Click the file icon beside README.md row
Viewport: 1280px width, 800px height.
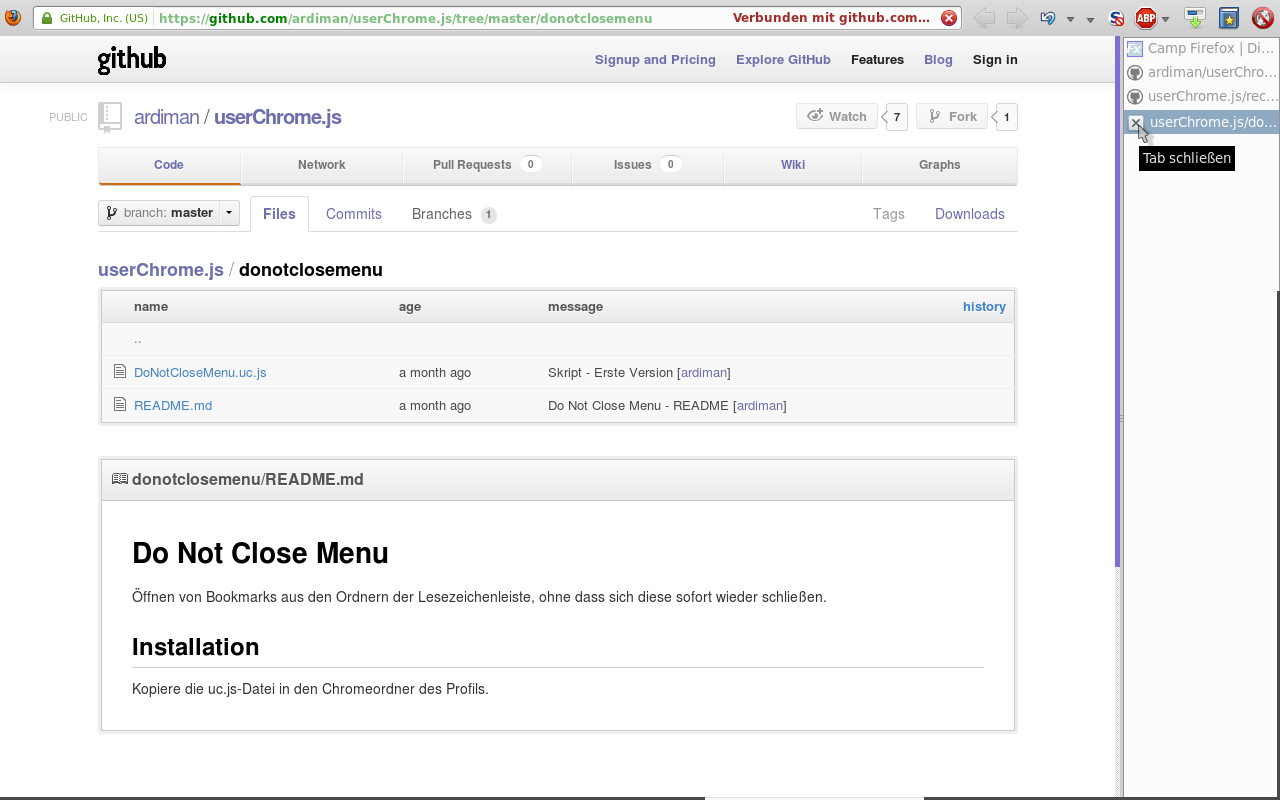(x=120, y=405)
